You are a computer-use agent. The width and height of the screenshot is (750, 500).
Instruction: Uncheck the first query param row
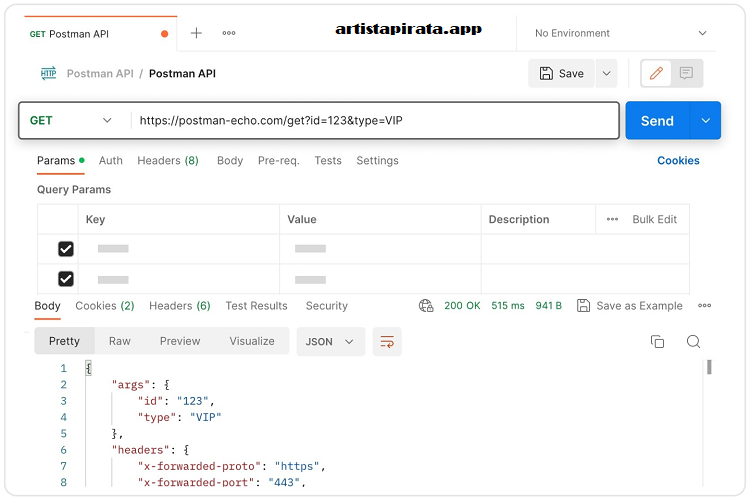coord(66,249)
